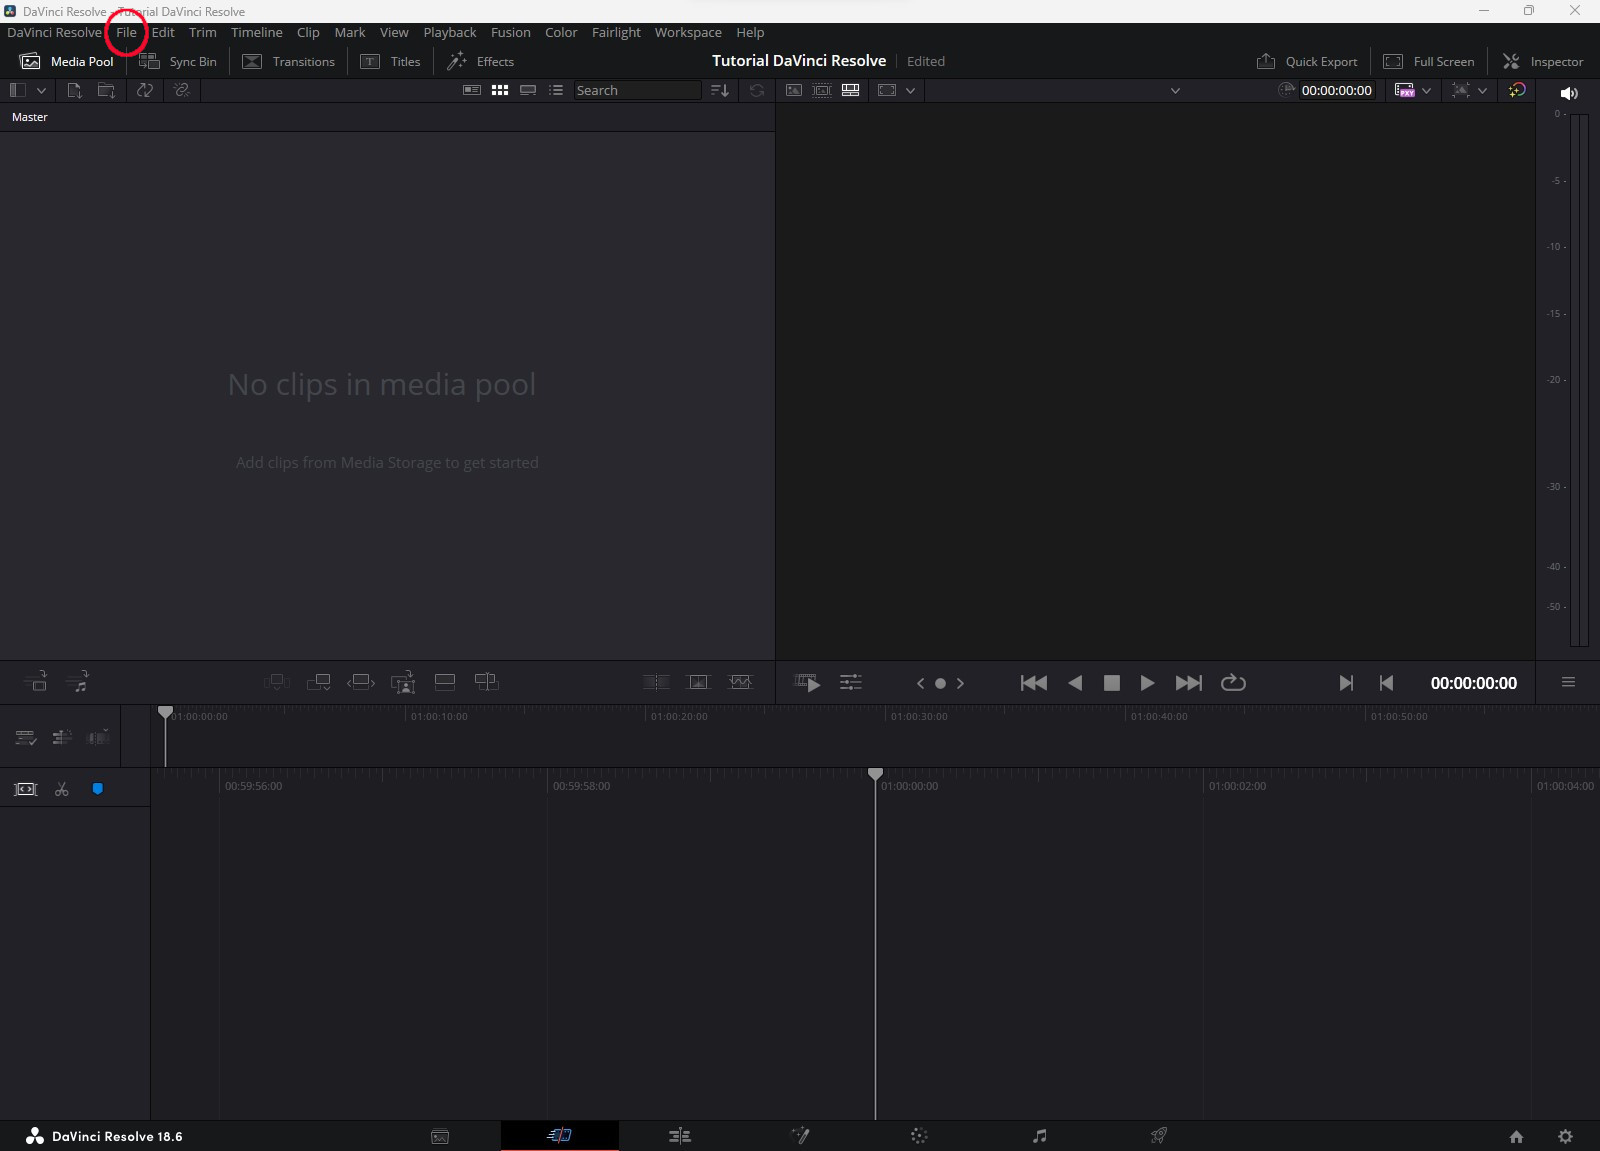Viewport: 1600px width, 1151px height.
Task: Click the Source Overwrite icon
Action: [487, 682]
